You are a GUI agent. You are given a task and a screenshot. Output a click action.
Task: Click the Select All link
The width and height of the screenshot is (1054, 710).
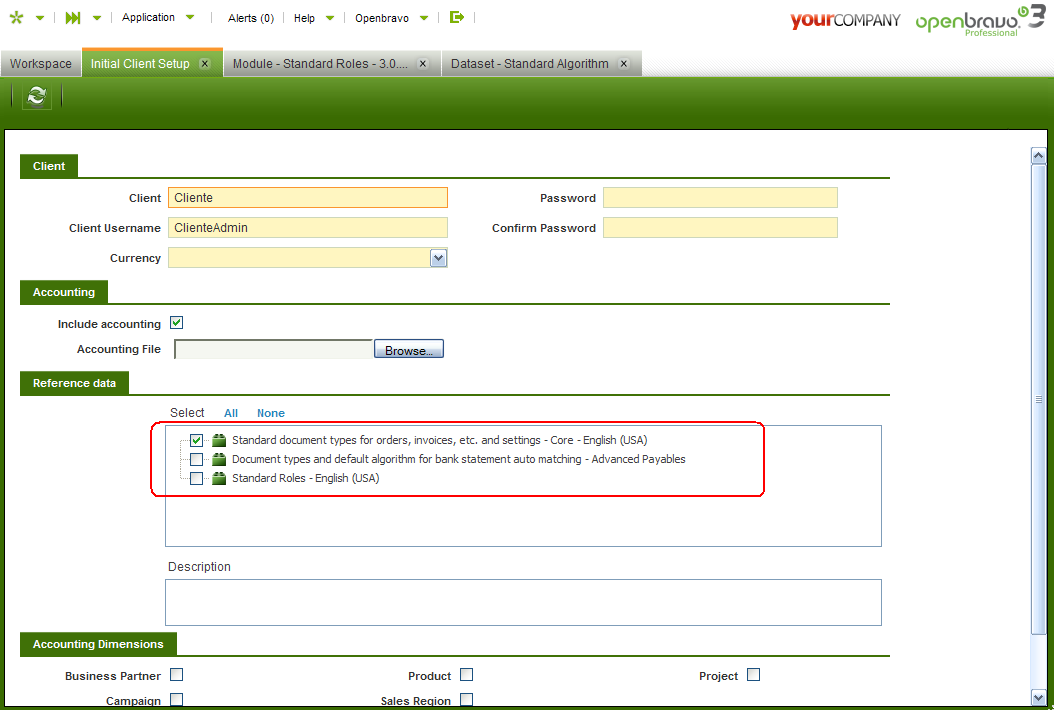coord(231,413)
